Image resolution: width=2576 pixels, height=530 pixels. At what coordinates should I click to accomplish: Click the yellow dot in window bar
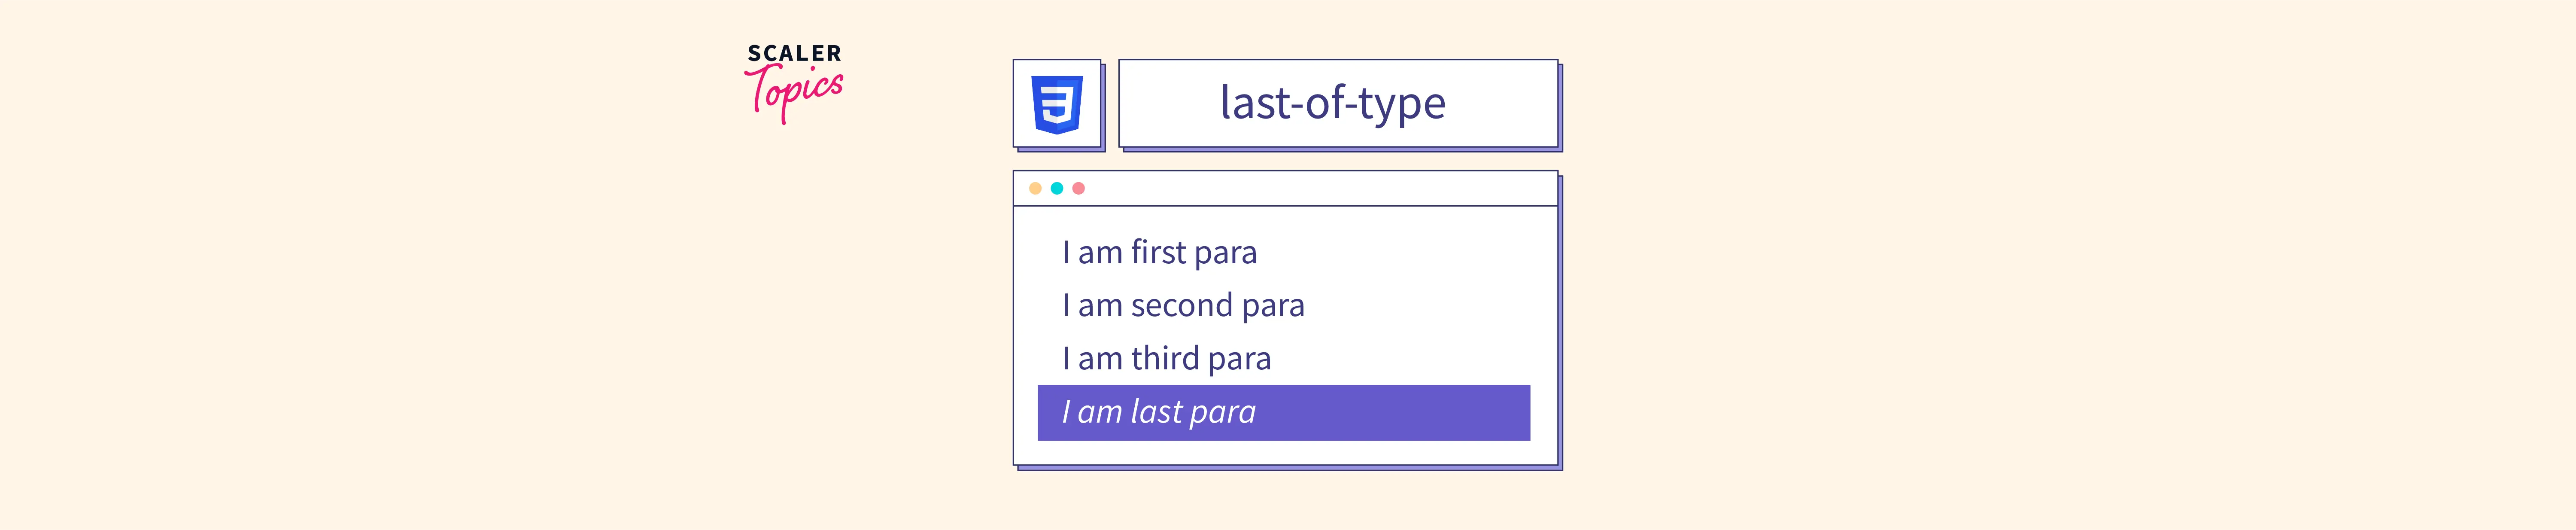(1035, 188)
